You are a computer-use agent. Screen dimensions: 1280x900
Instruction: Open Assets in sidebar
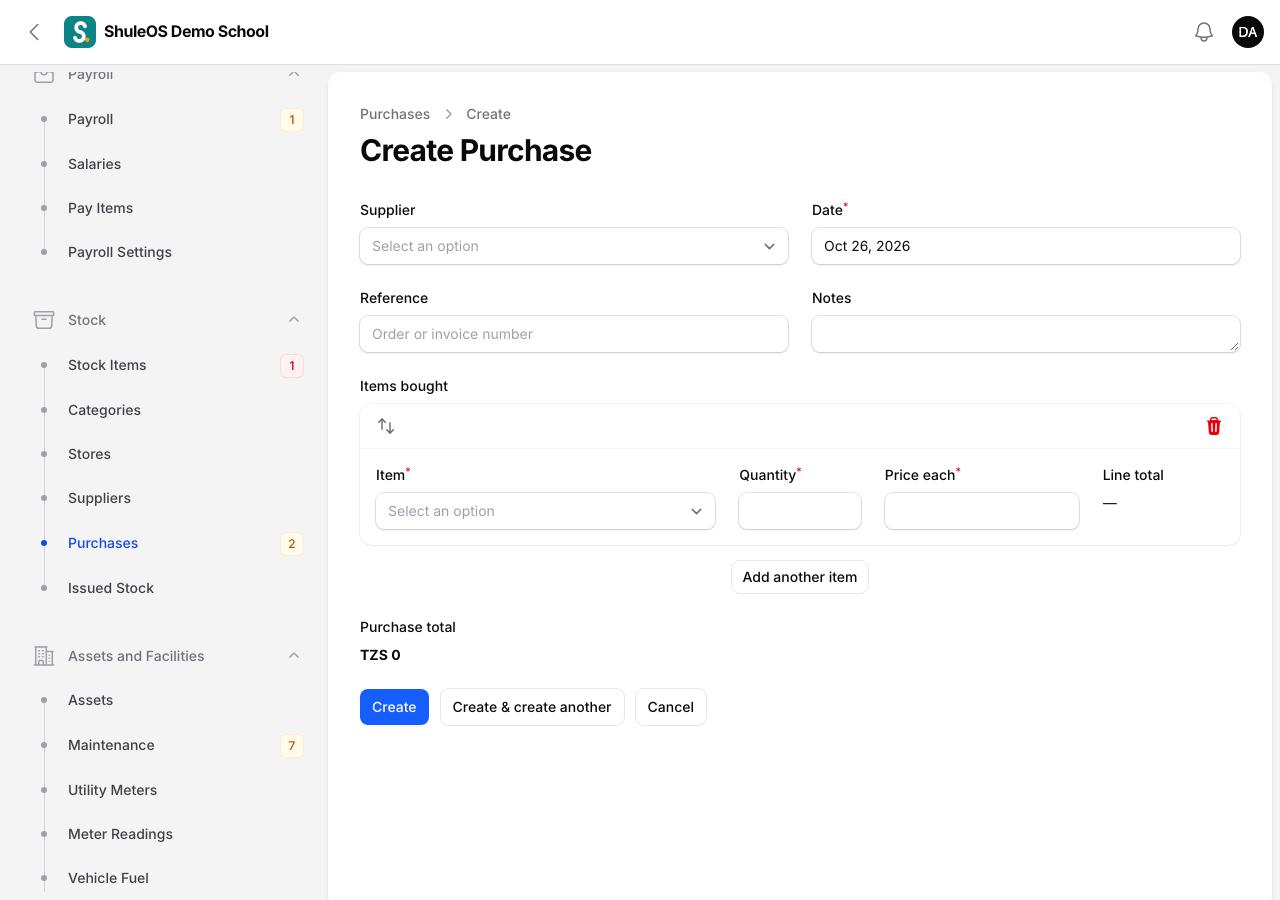[90, 700]
